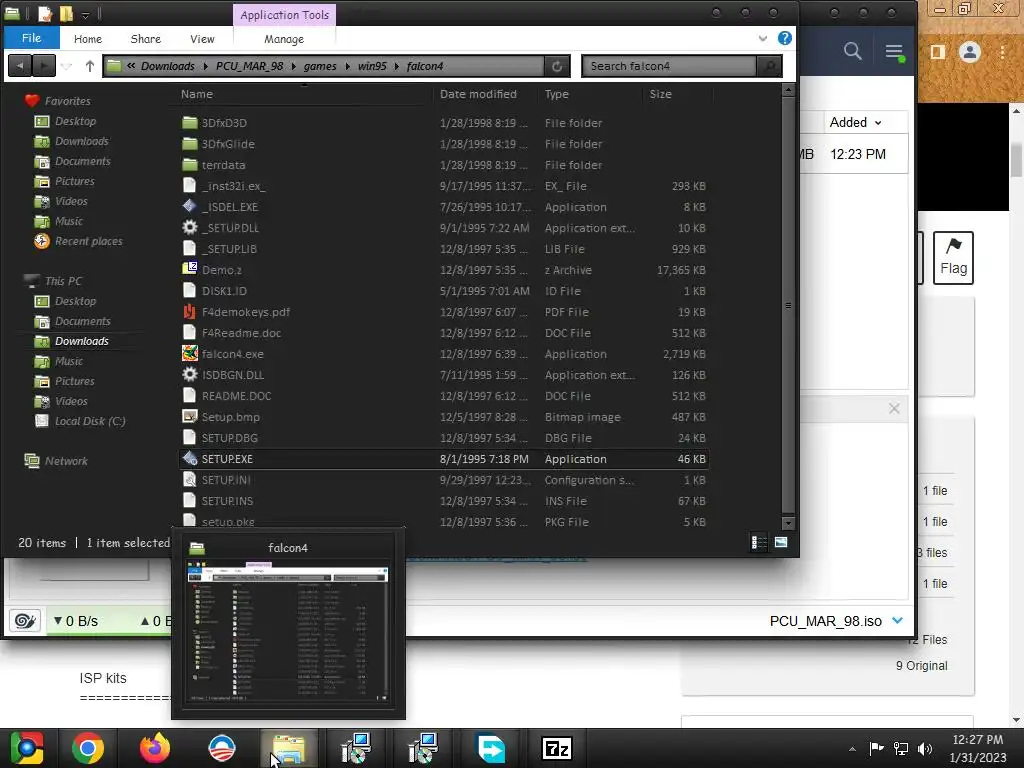This screenshot has height=768, width=1024.
Task: Click the volume speaker tray icon
Action: 925,748
